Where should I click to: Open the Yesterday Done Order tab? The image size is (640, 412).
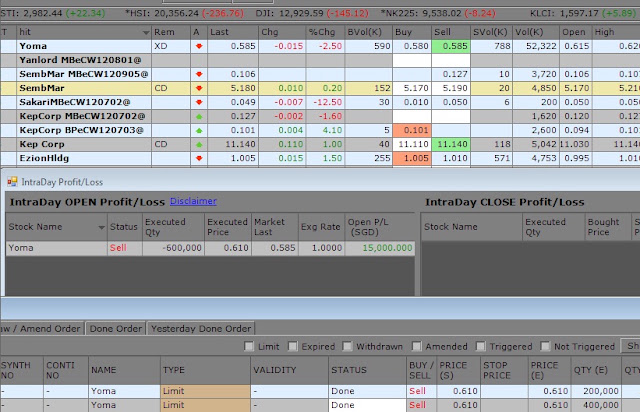coord(201,328)
